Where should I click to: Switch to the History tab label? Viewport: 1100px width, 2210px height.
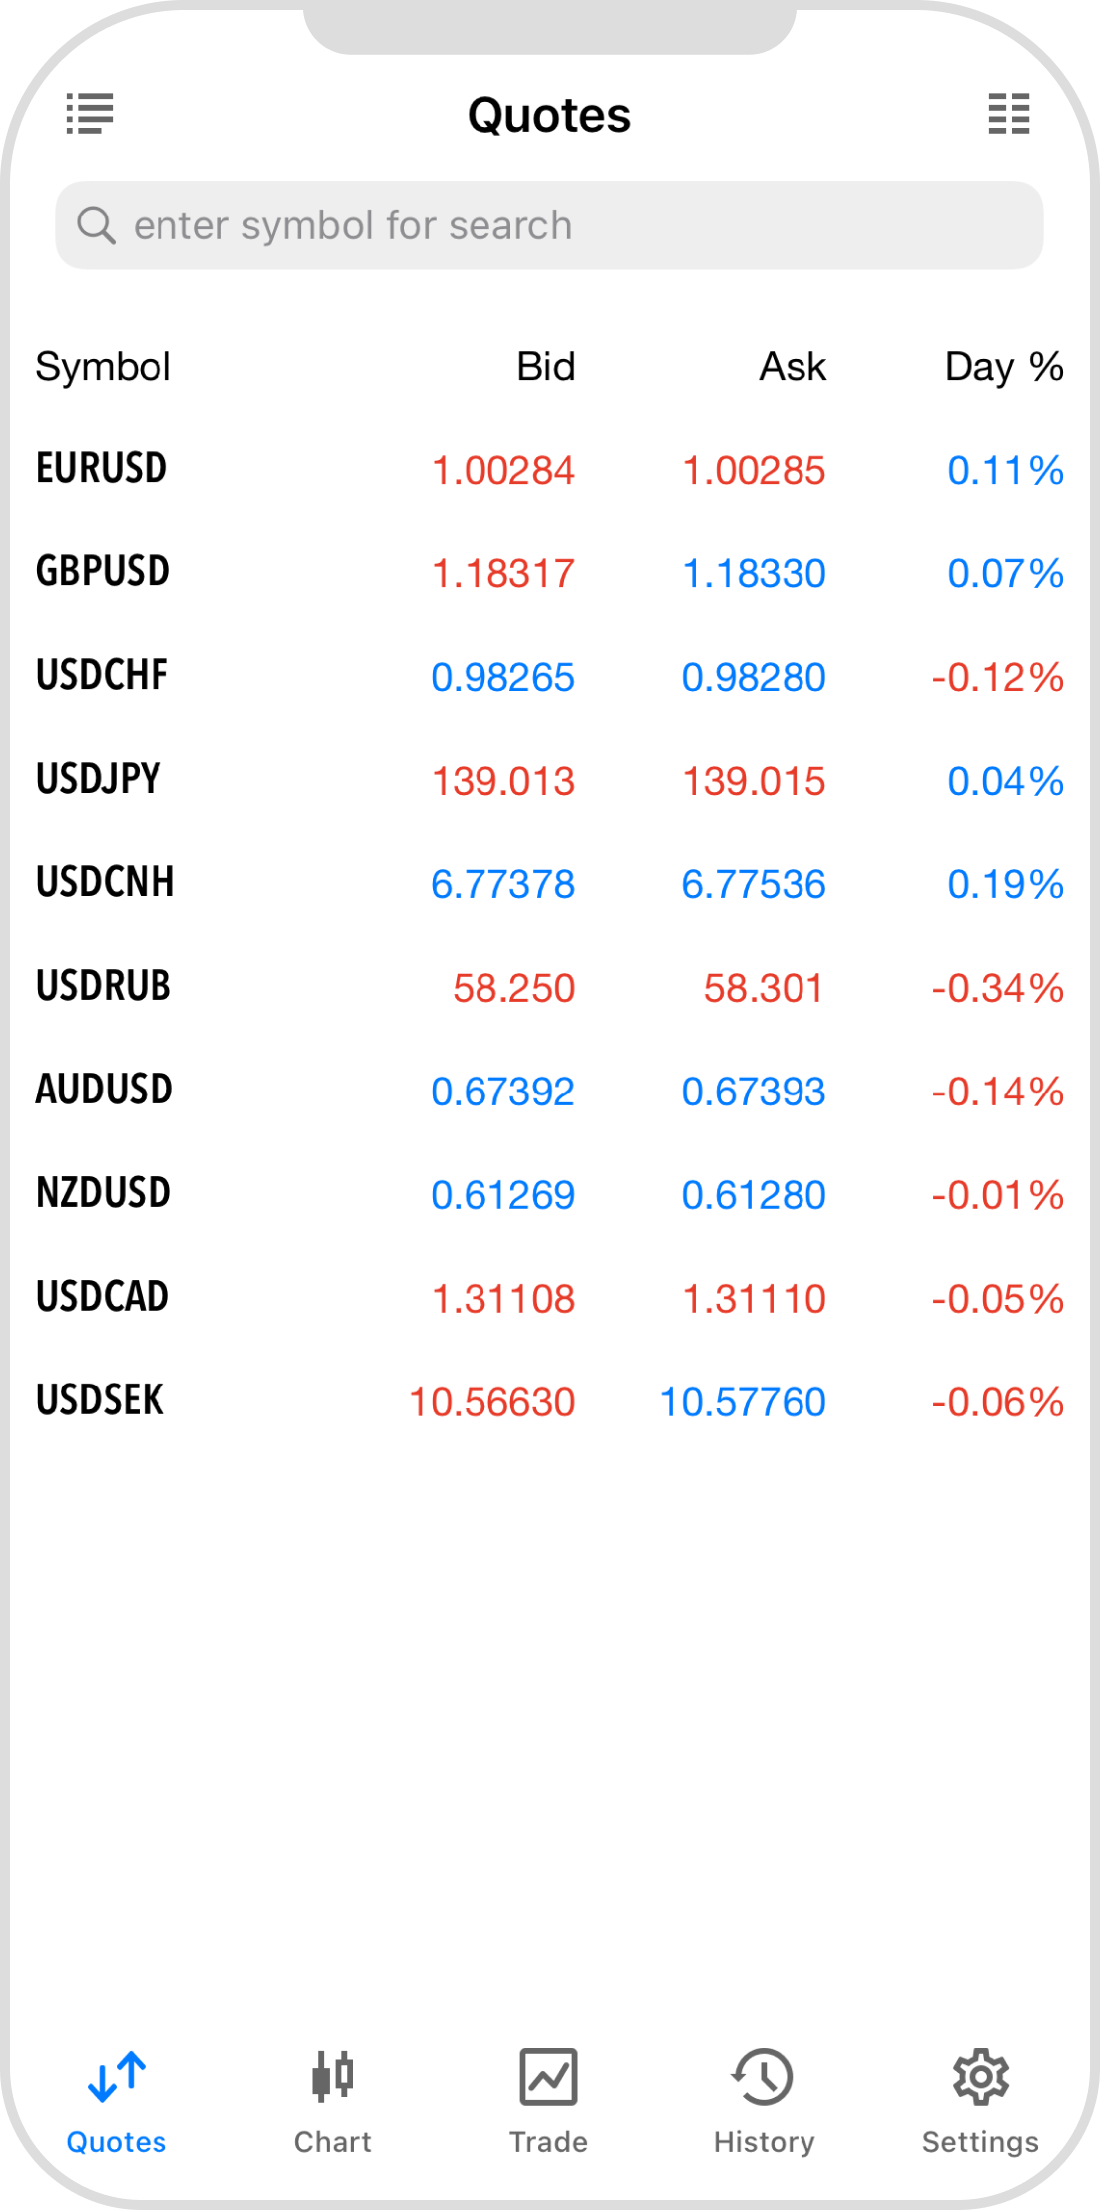tap(764, 2142)
